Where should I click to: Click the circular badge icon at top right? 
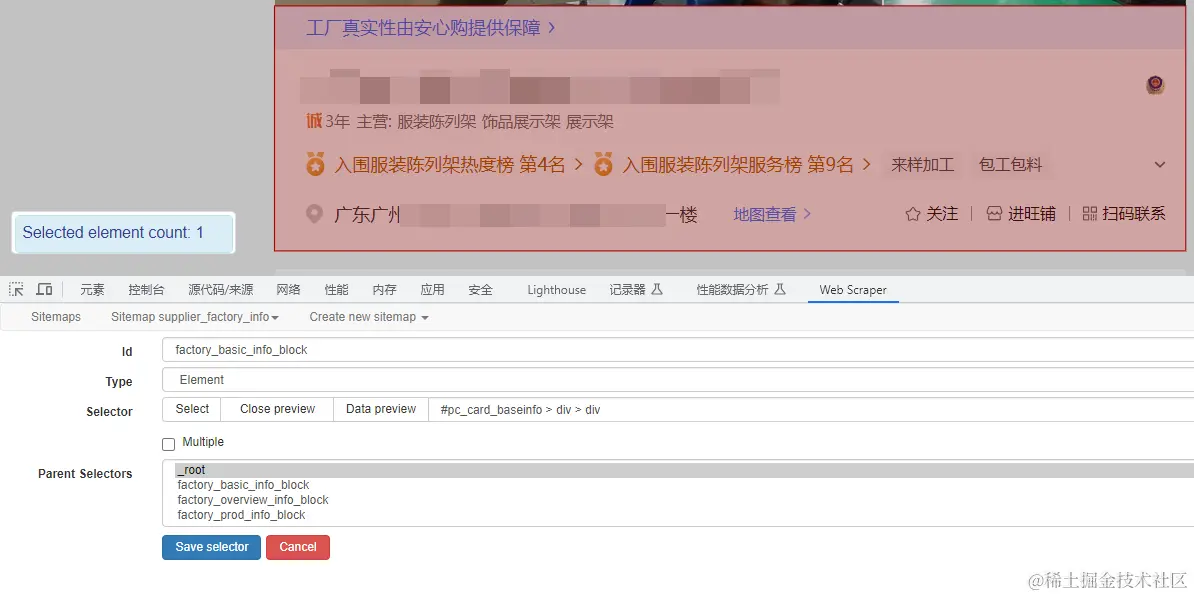1155,86
